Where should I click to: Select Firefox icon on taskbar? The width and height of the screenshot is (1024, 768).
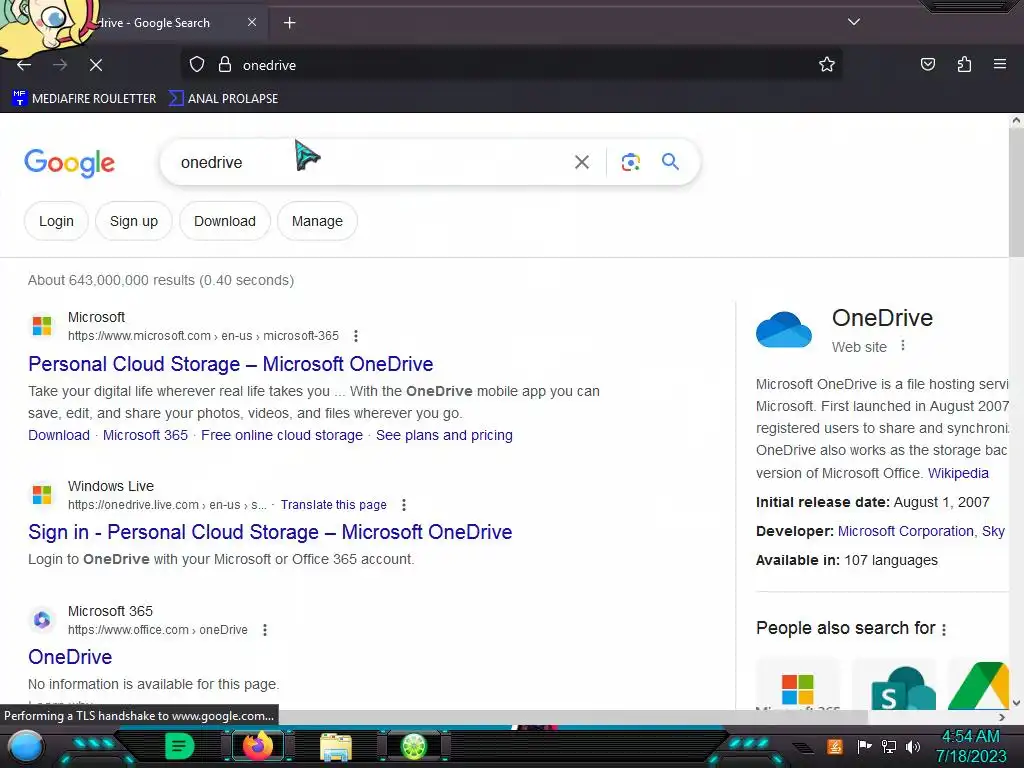click(x=257, y=746)
